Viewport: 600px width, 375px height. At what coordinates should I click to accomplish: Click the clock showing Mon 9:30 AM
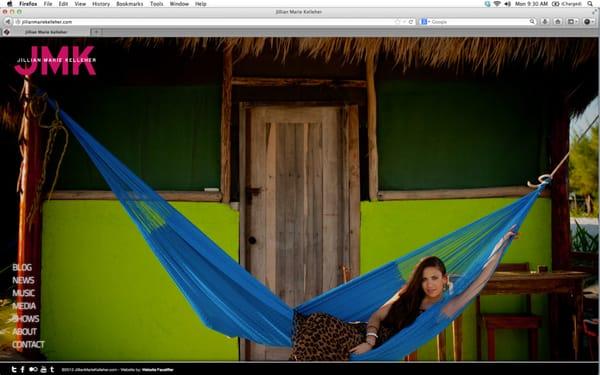point(532,4)
